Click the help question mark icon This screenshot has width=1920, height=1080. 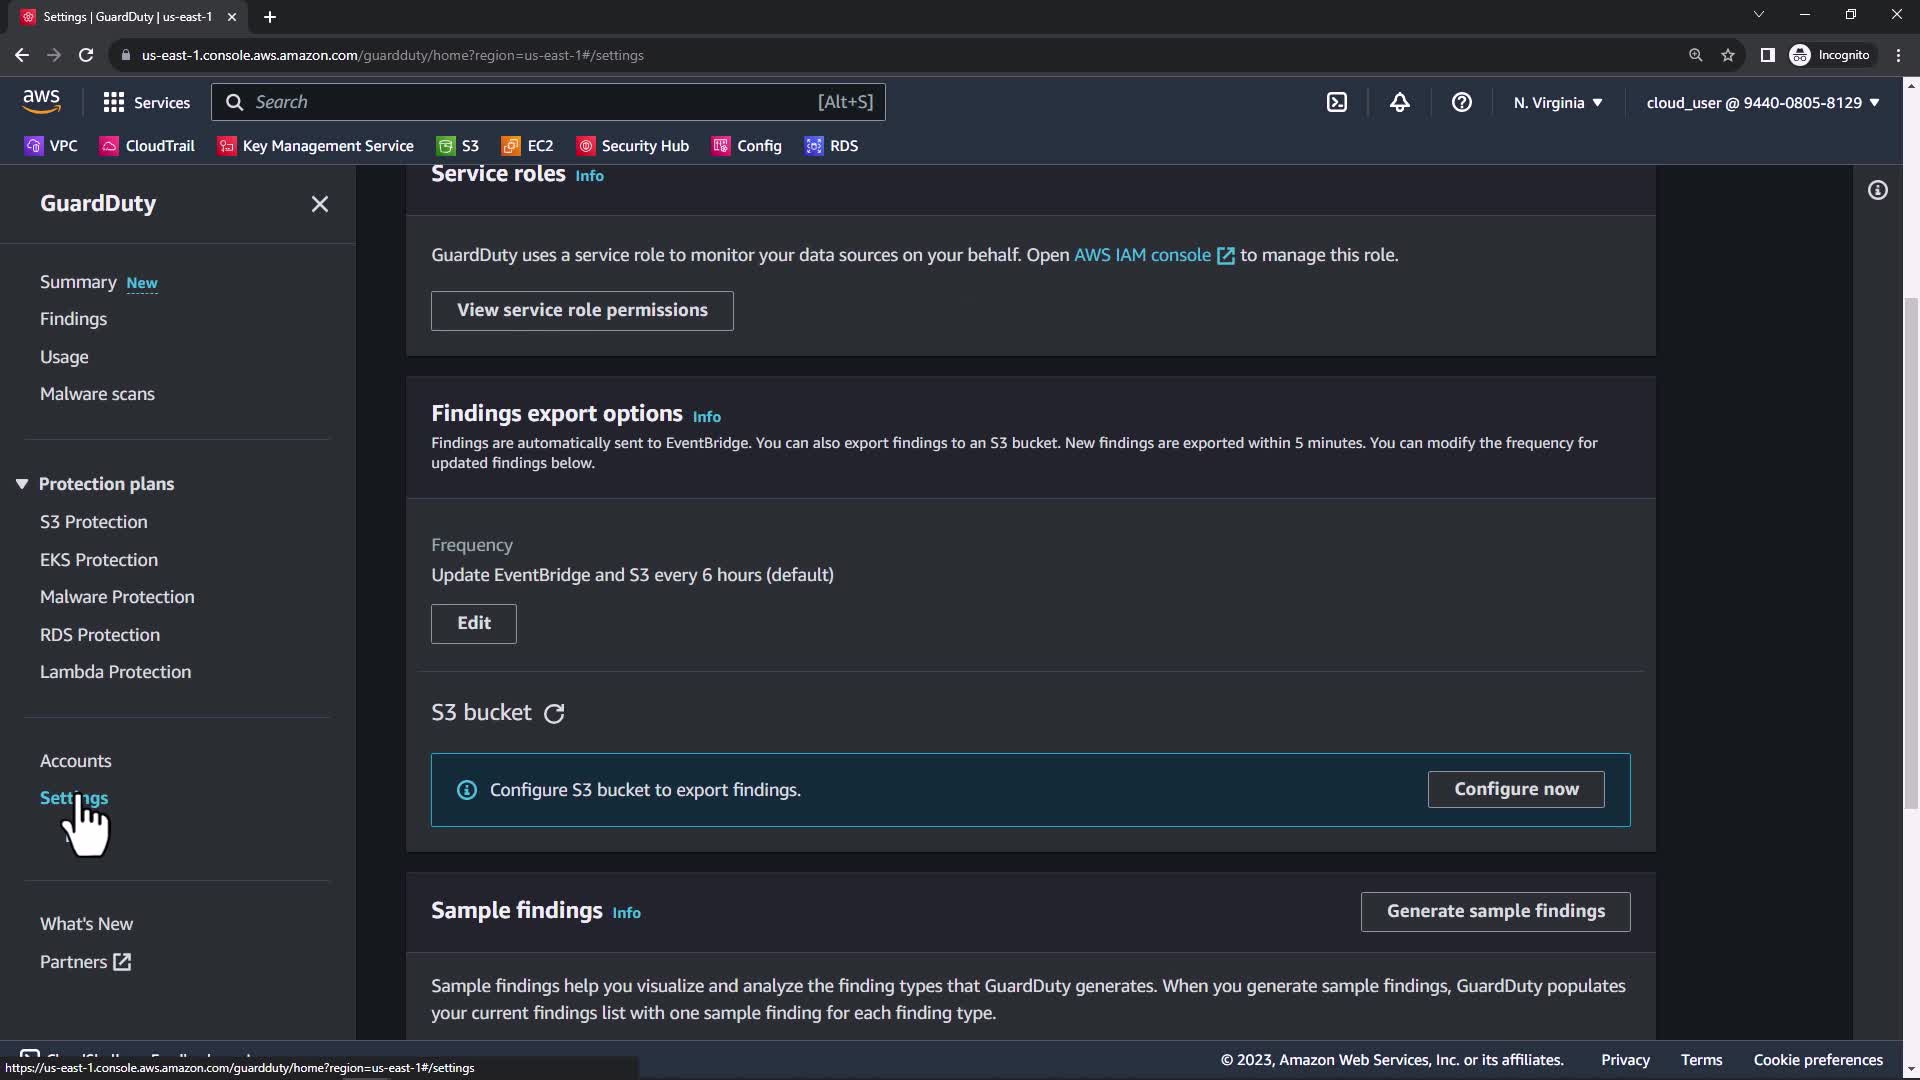click(1461, 102)
